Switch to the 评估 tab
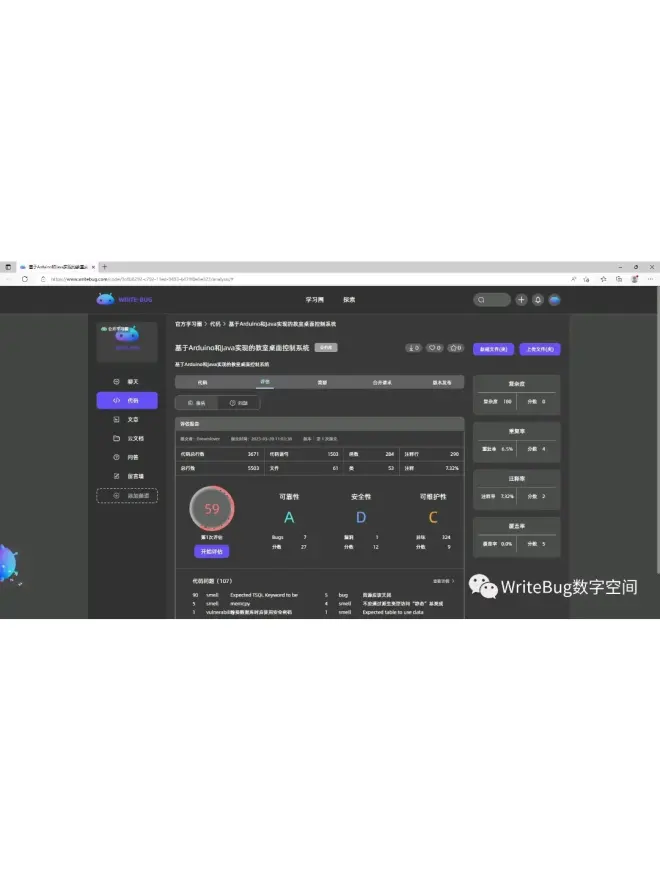 (x=264, y=382)
